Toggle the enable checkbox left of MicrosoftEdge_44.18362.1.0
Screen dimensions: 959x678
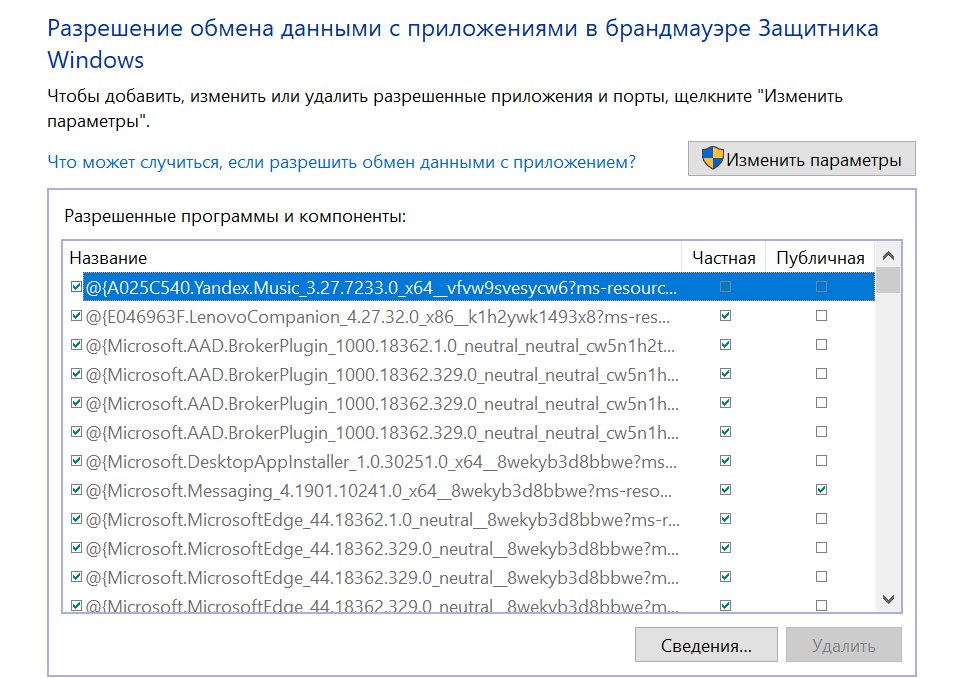pyautogui.click(x=76, y=518)
